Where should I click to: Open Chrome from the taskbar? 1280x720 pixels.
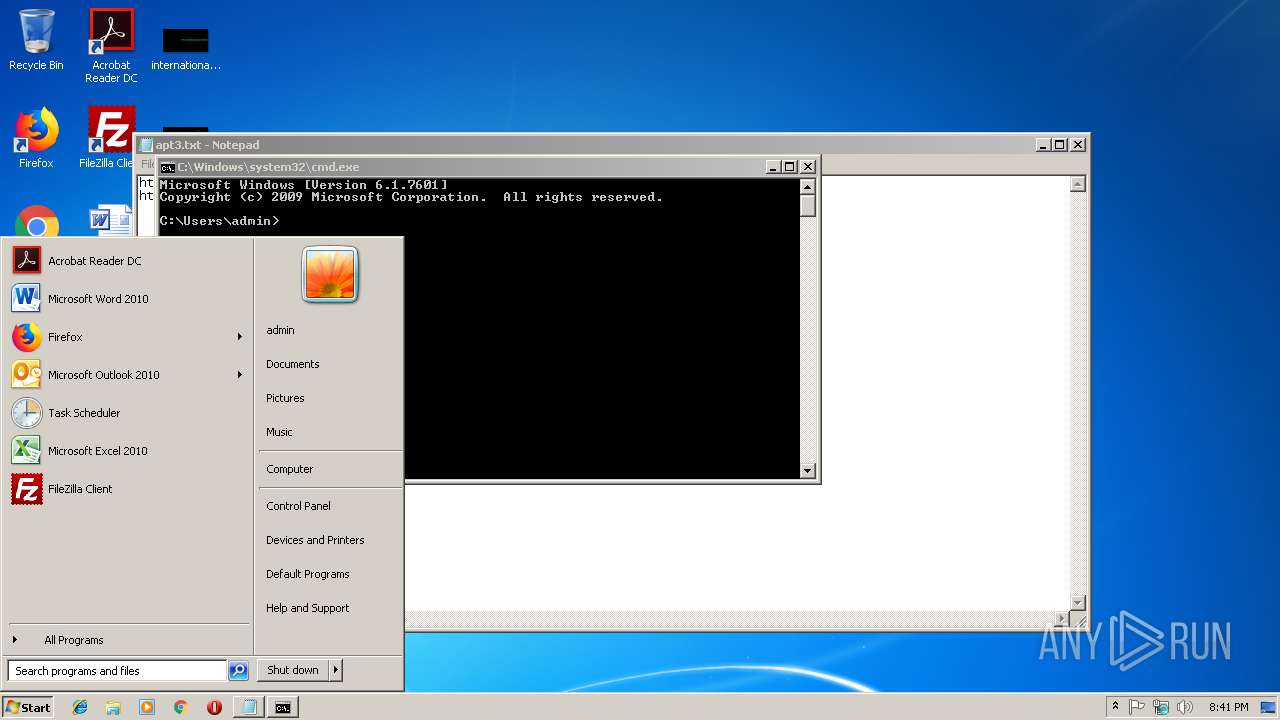point(180,707)
